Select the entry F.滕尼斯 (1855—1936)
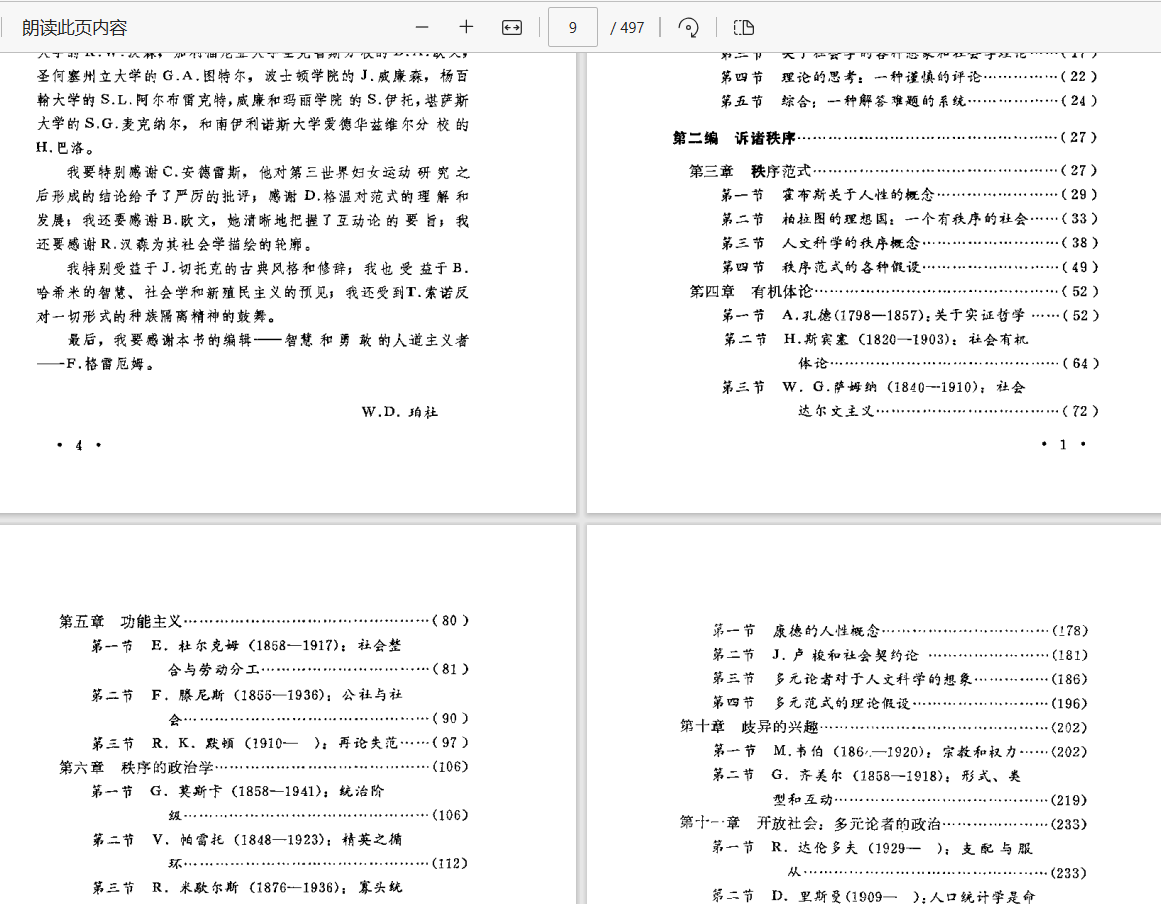Screen dimensions: 1161x904 280,706
